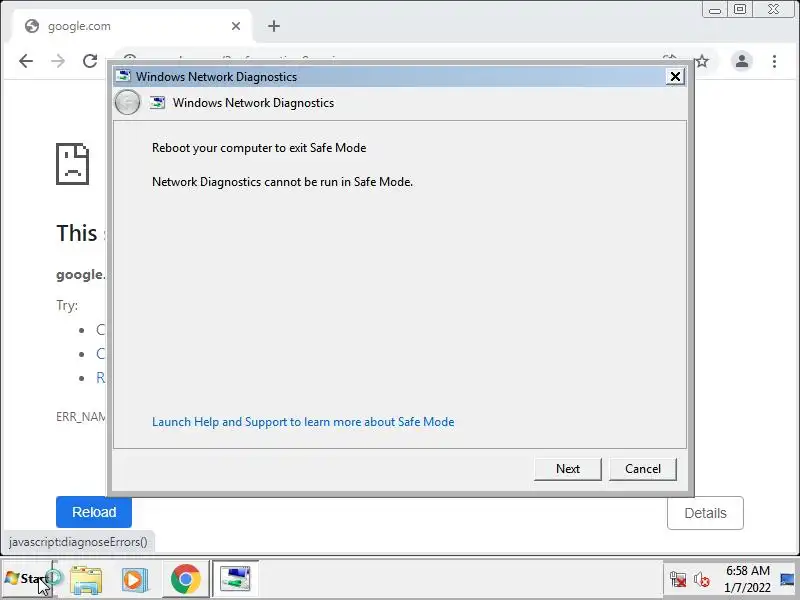The height and width of the screenshot is (600, 800).
Task: Open the Windows Start menu
Action: [x=27, y=579]
